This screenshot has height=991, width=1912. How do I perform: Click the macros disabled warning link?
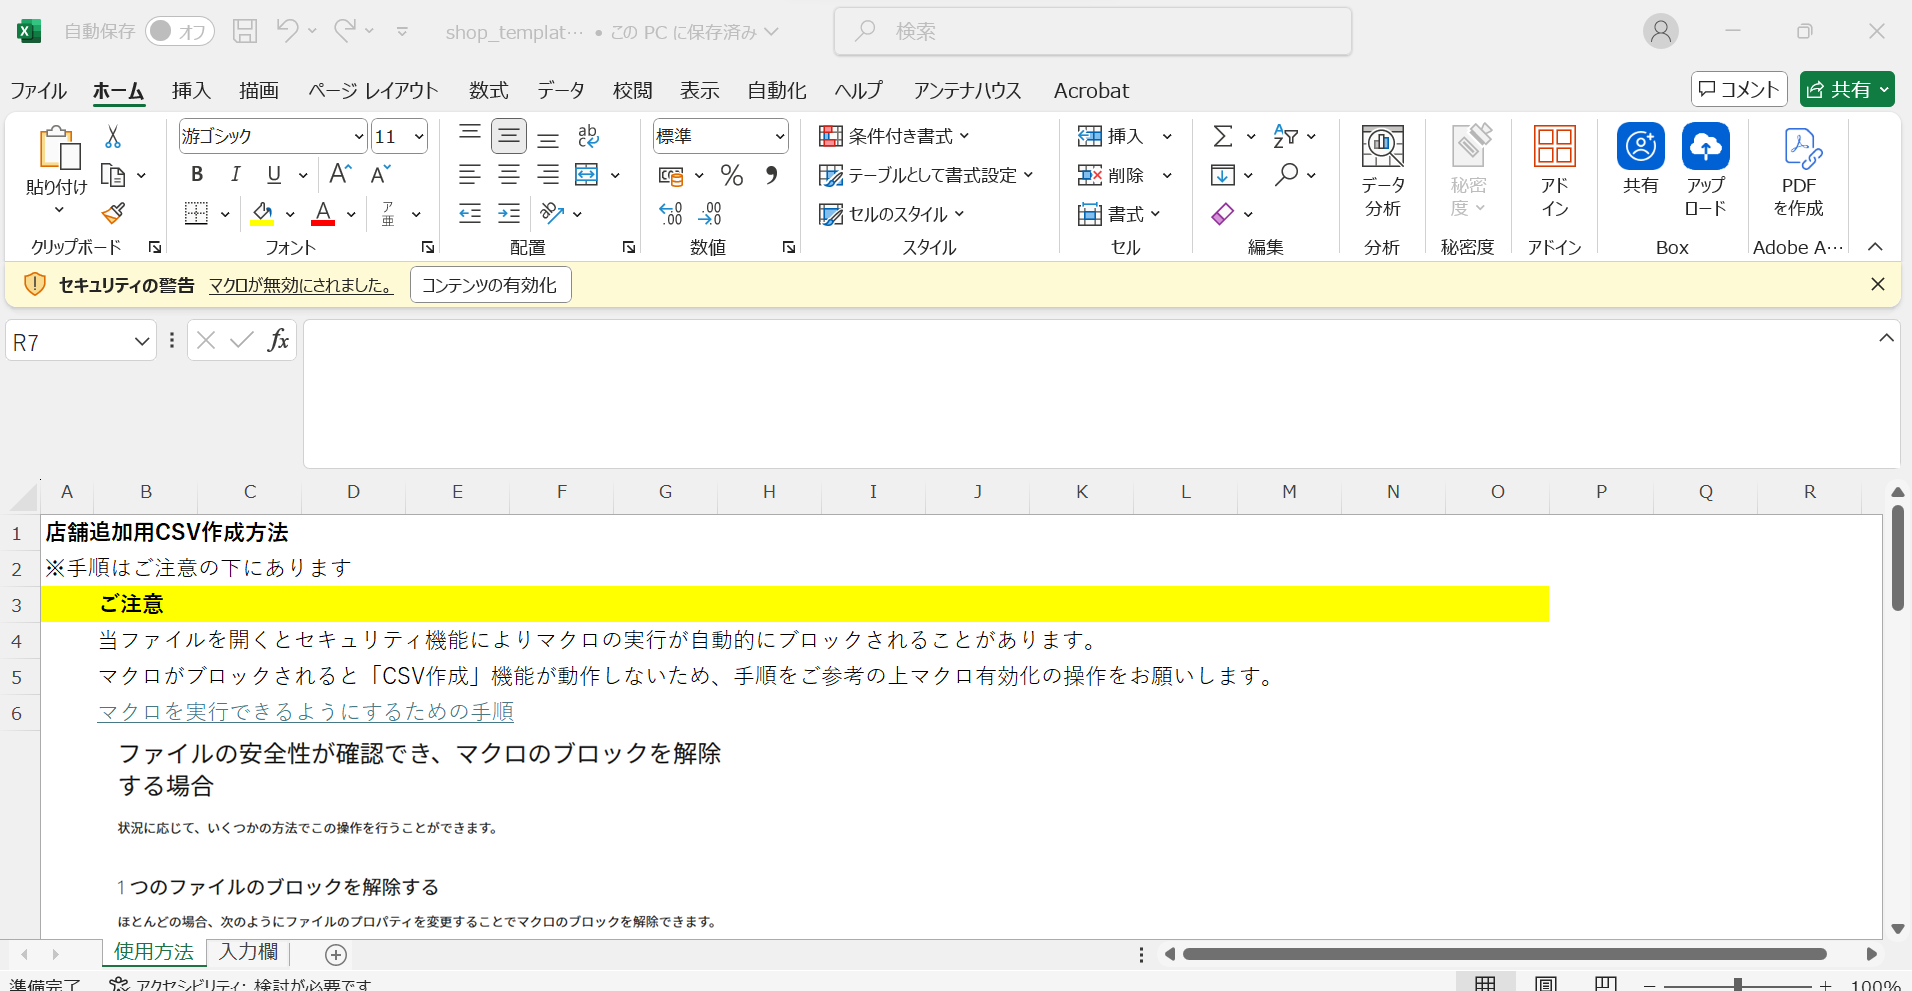click(x=300, y=285)
